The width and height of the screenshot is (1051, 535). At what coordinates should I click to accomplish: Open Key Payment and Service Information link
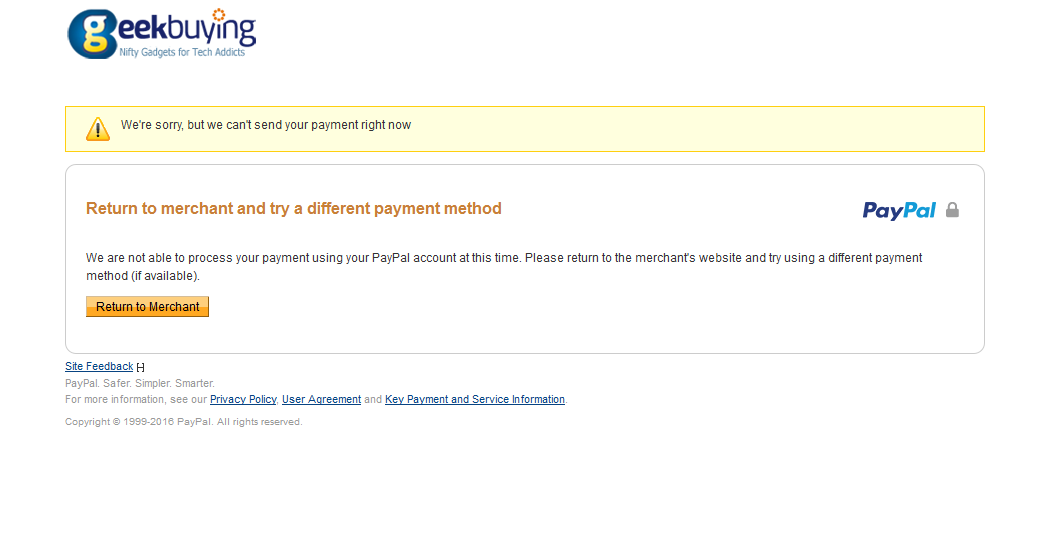point(475,400)
